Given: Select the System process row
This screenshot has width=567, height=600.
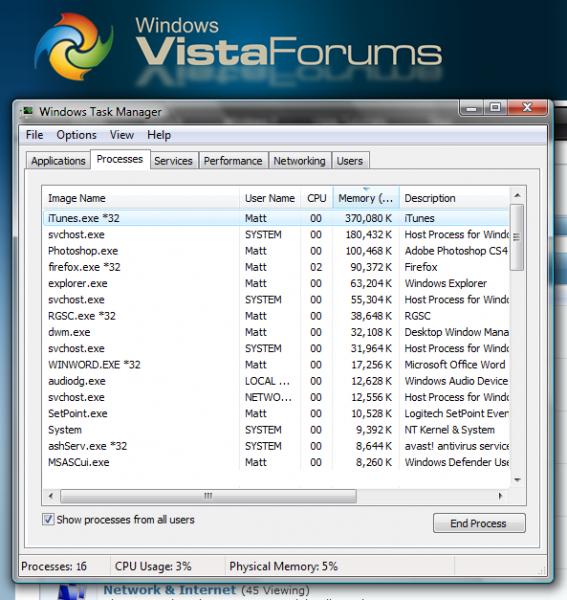Looking at the screenshot, I should point(276,430).
